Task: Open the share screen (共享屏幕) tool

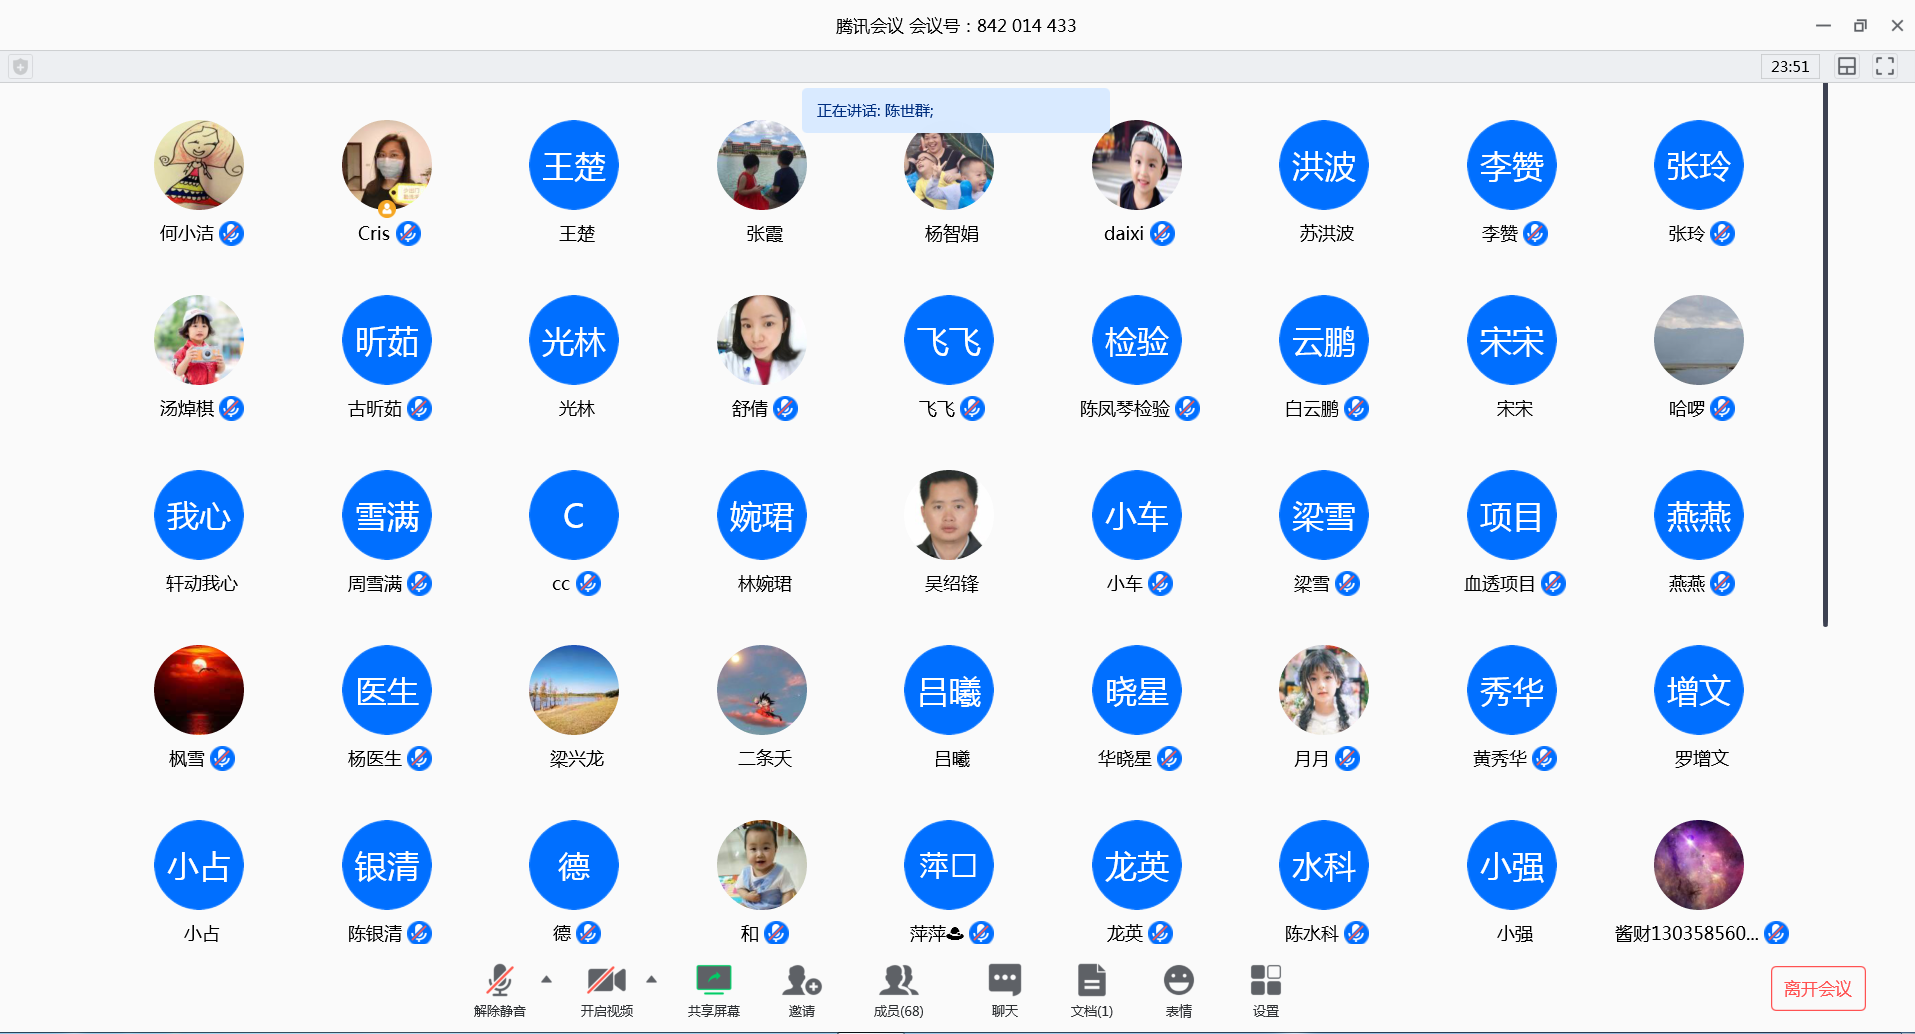Action: [713, 989]
